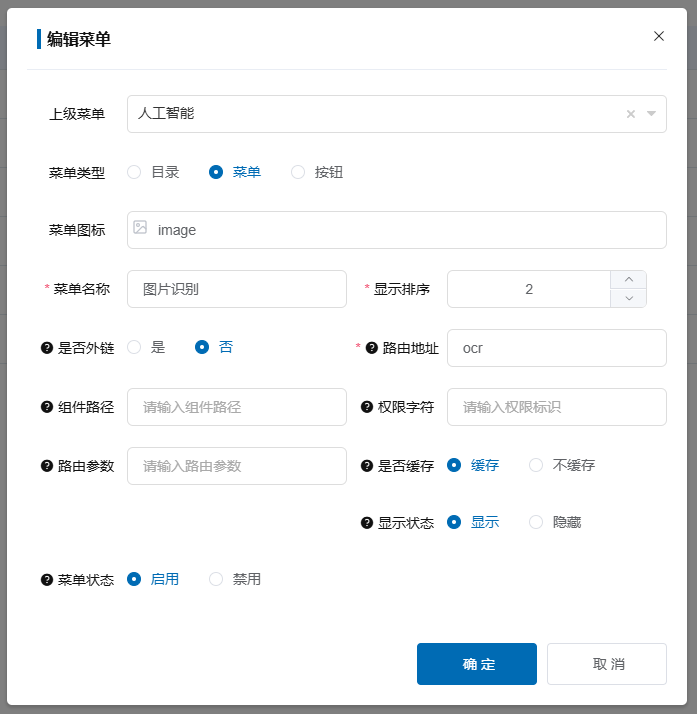This screenshot has width=697, height=714.
Task: Click the help icon next to 组件路径
Action: click(x=47, y=407)
